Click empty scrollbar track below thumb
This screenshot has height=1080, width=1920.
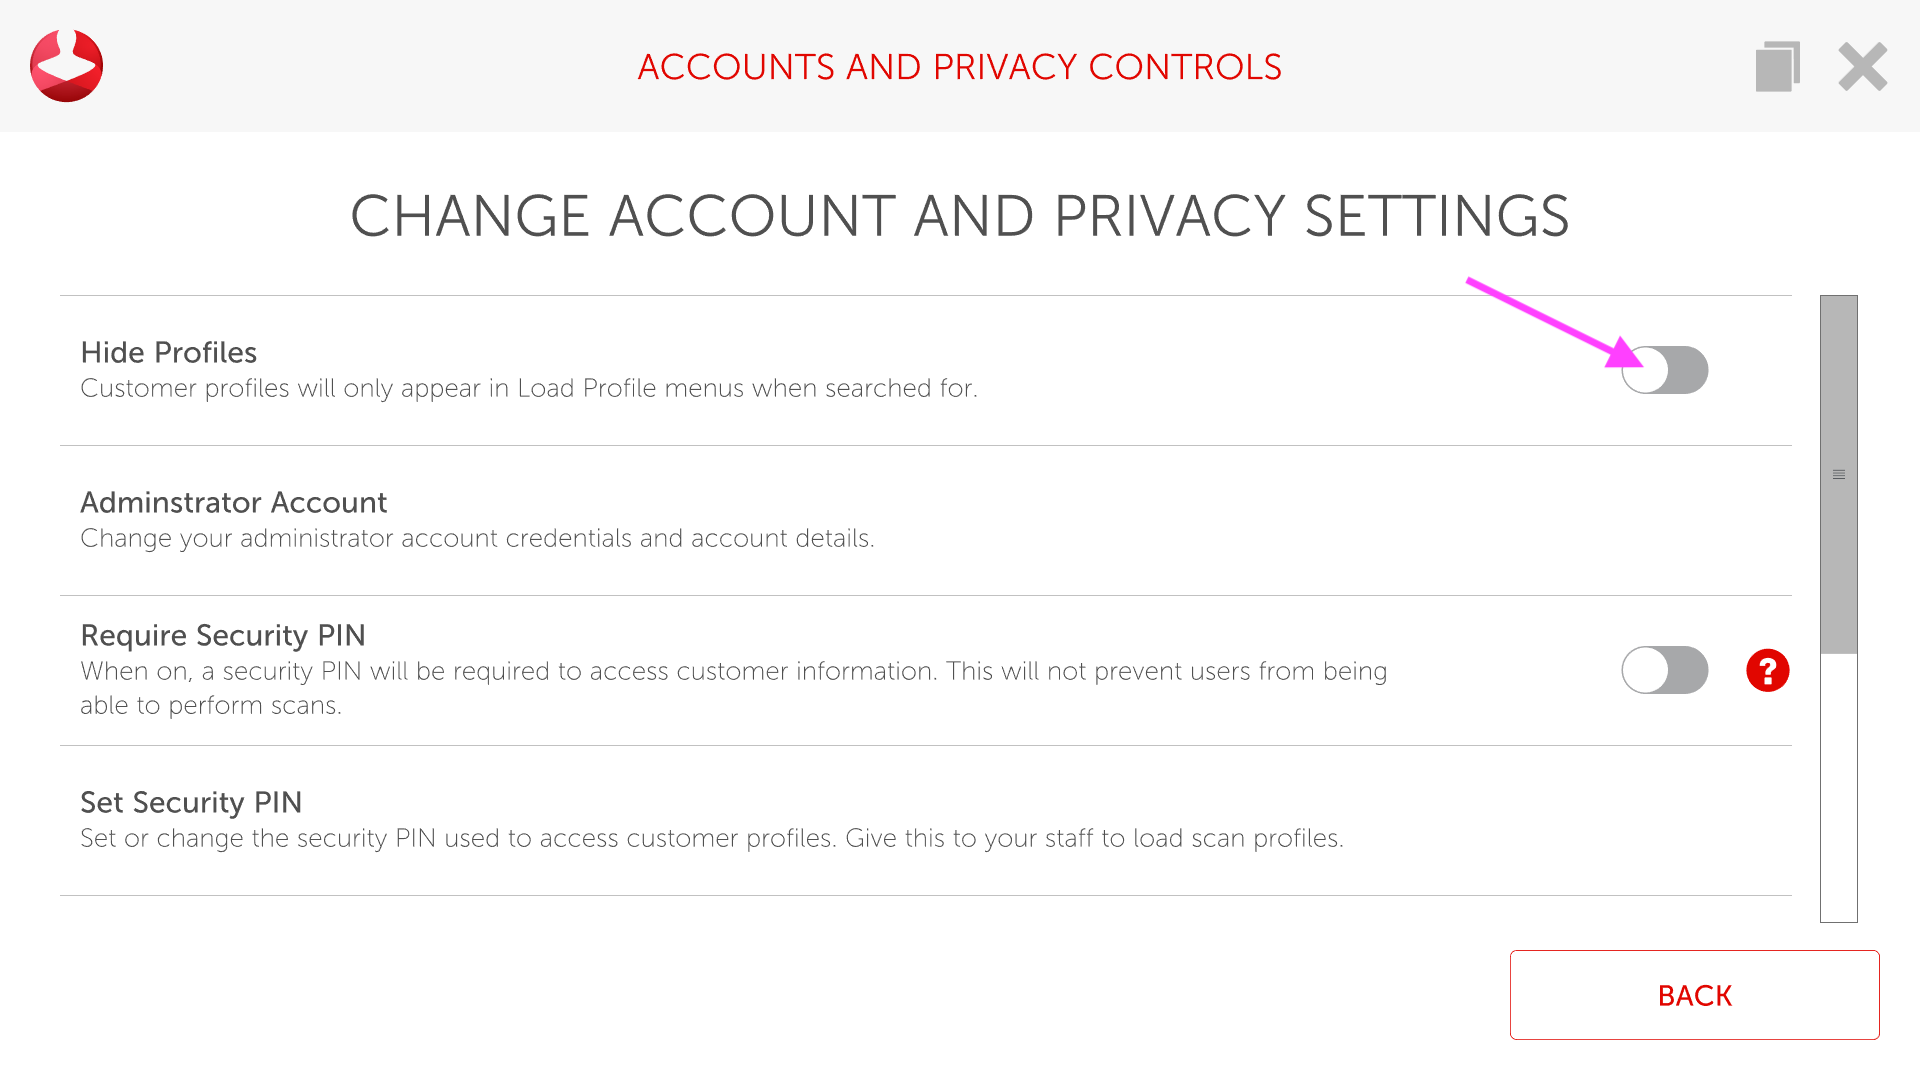(x=1839, y=790)
